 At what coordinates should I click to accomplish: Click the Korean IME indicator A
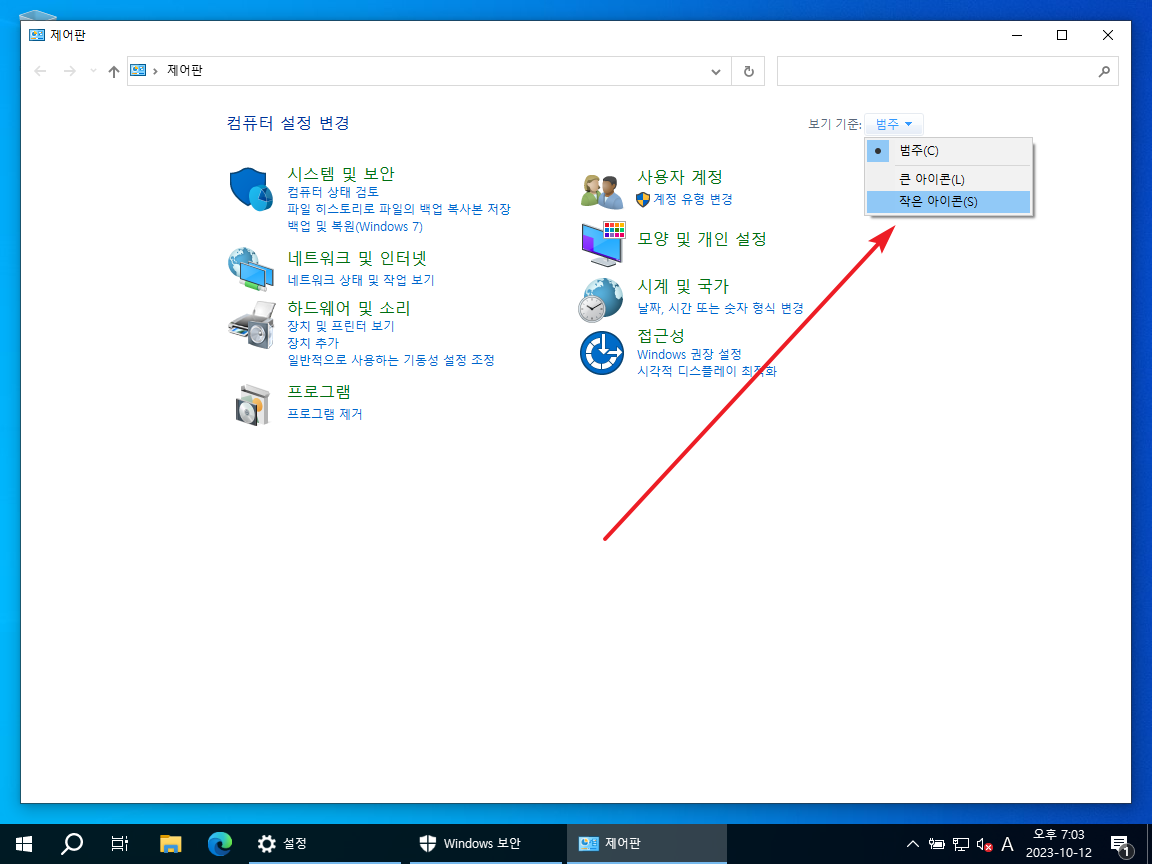point(1007,845)
